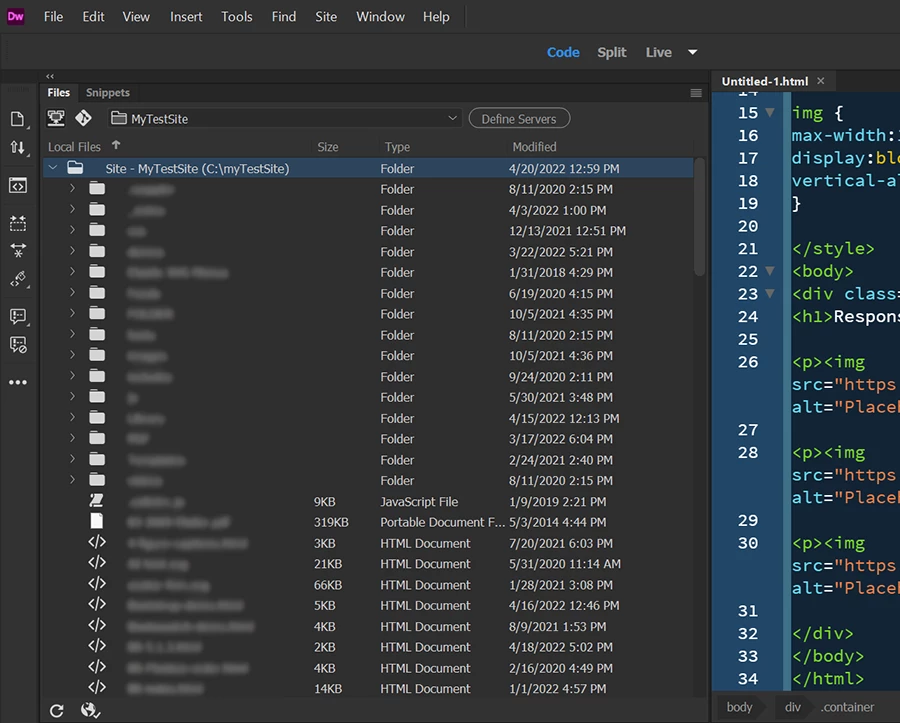This screenshot has height=723, width=900.
Task: Expand the folder modified 4/3/2022 1:00 PM
Action: (x=72, y=209)
